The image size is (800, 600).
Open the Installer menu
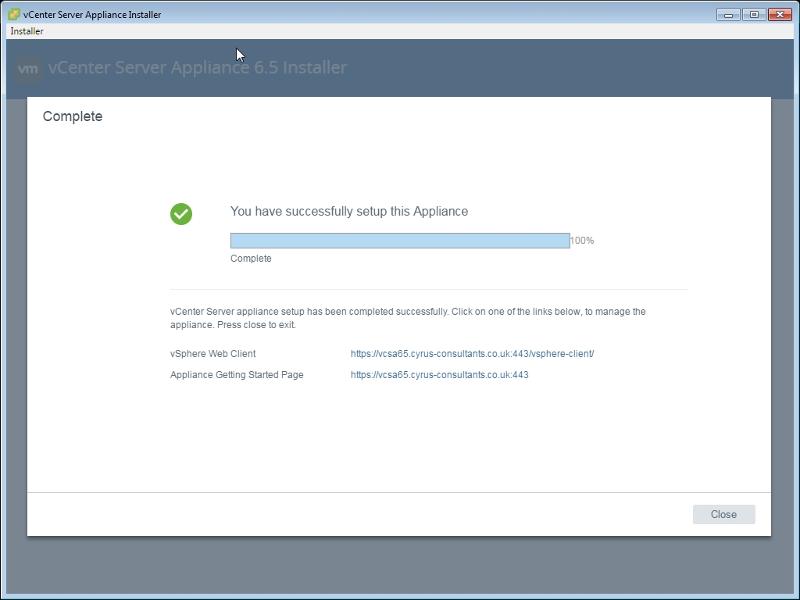click(x=27, y=31)
